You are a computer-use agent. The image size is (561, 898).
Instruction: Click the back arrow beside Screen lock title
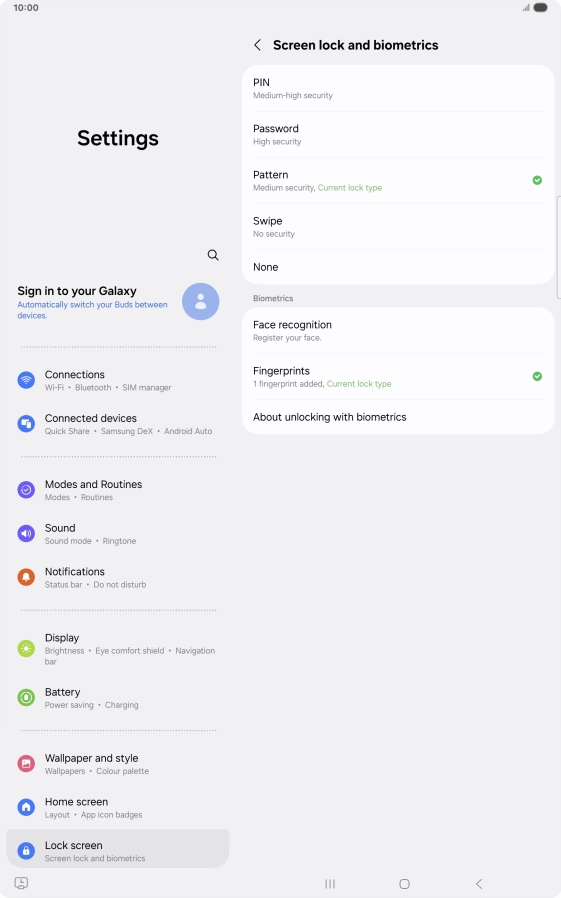(258, 45)
